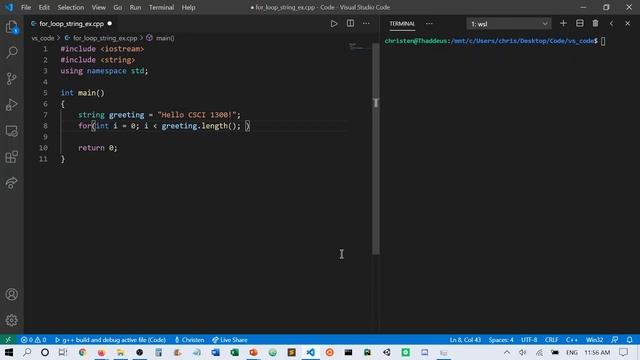
Task: Open notifications bell in status bar
Action: coord(629,340)
